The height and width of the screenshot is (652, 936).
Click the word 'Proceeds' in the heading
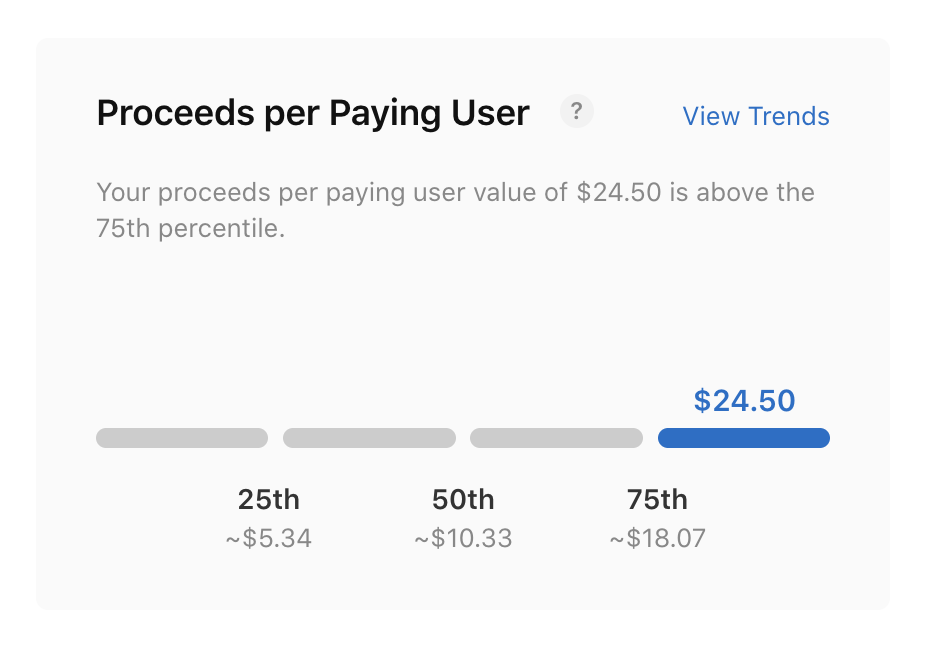(x=168, y=114)
